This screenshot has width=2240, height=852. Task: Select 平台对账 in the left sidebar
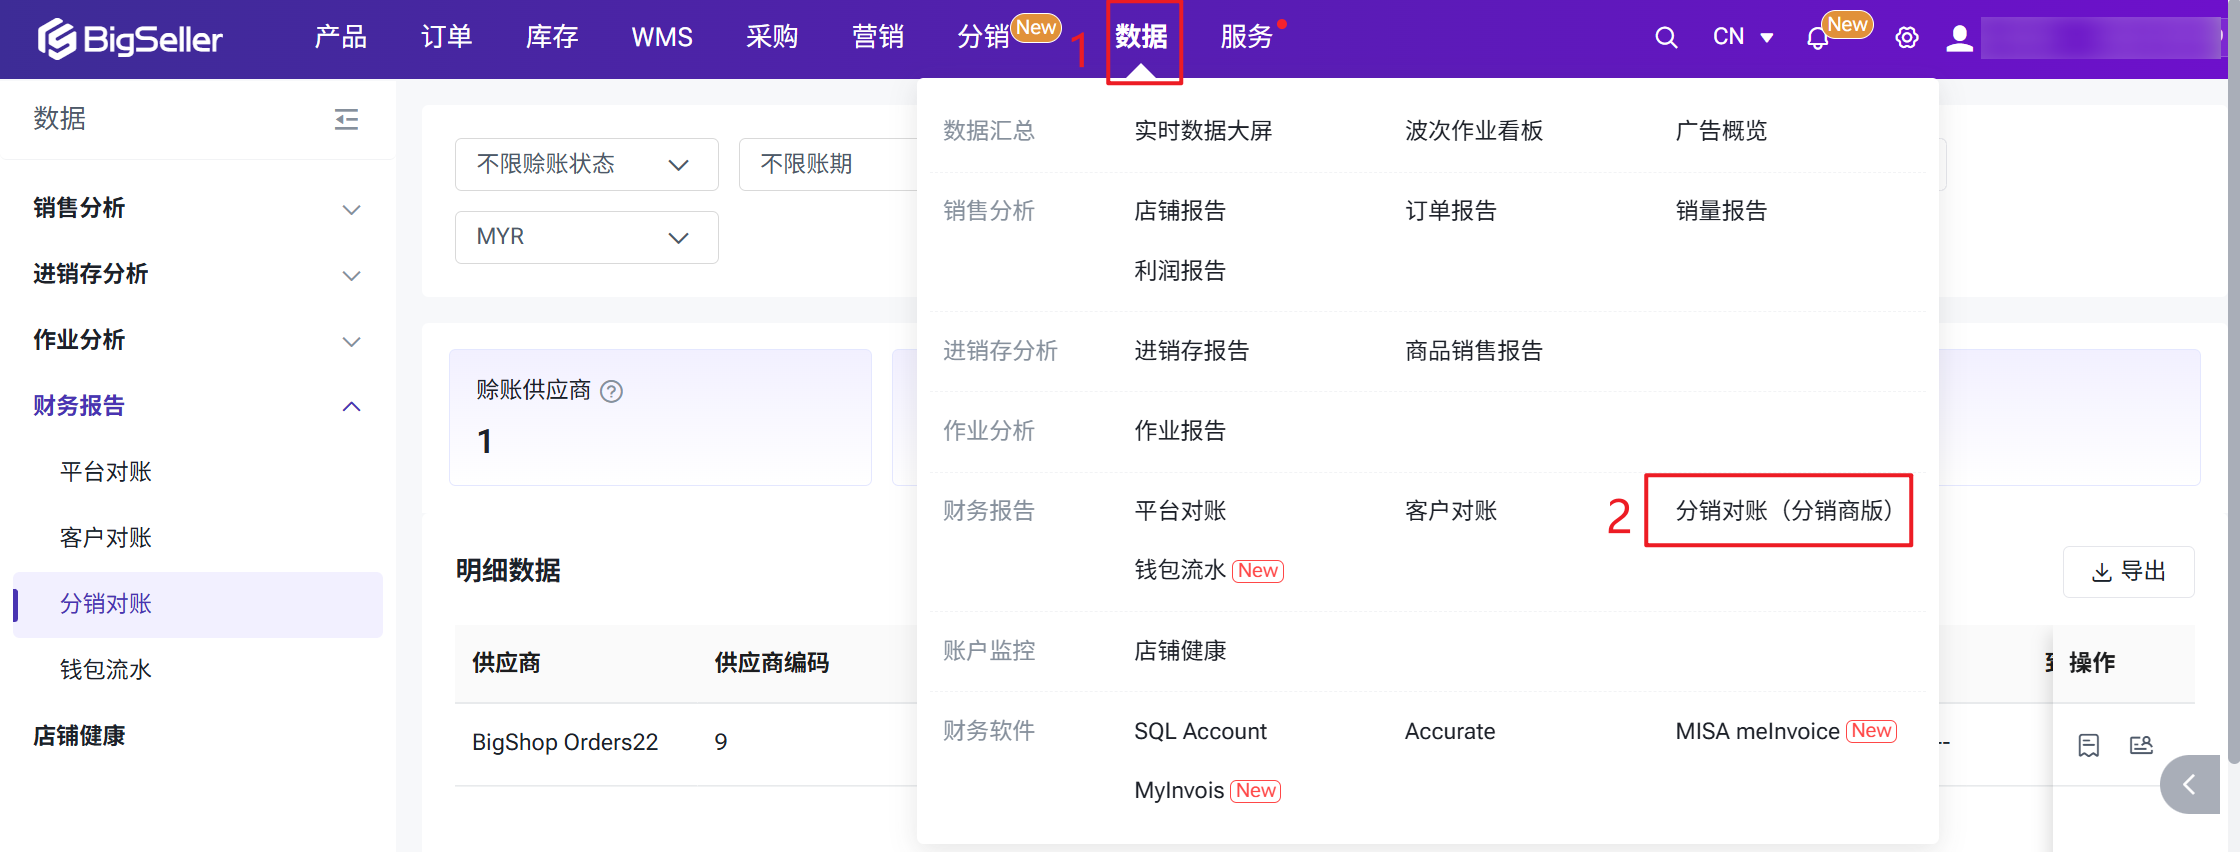coord(106,472)
